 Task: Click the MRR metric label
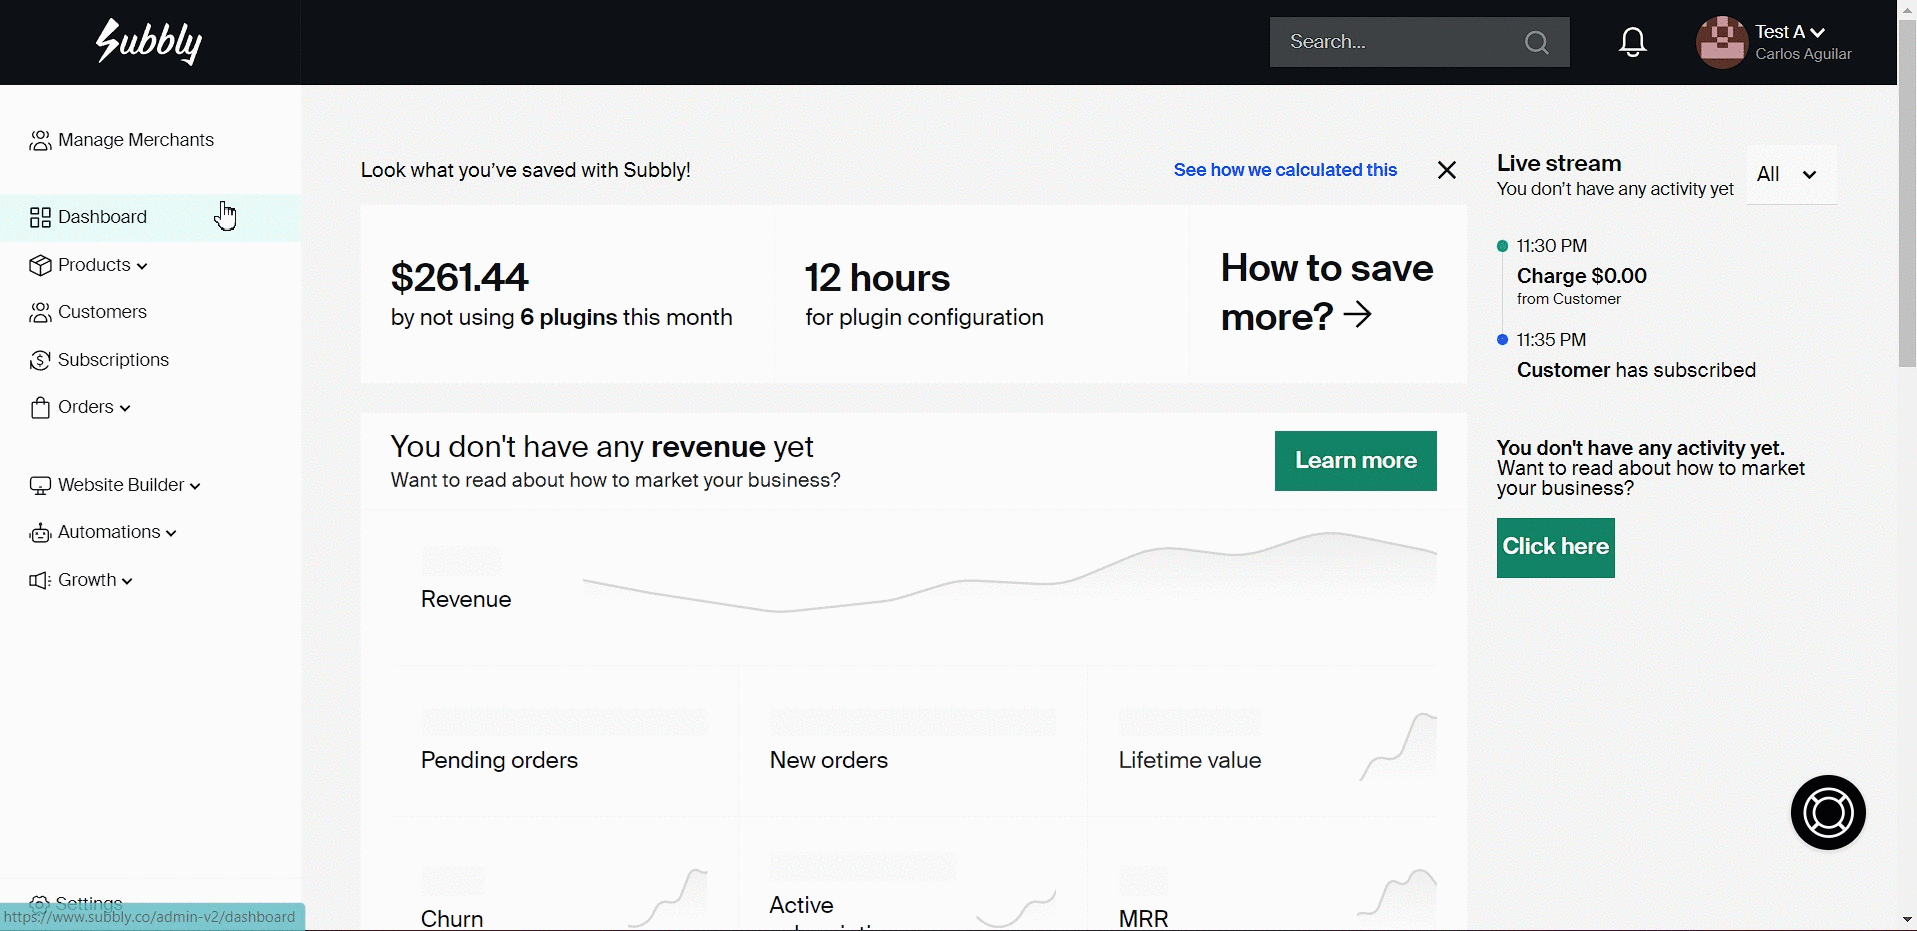click(x=1143, y=918)
